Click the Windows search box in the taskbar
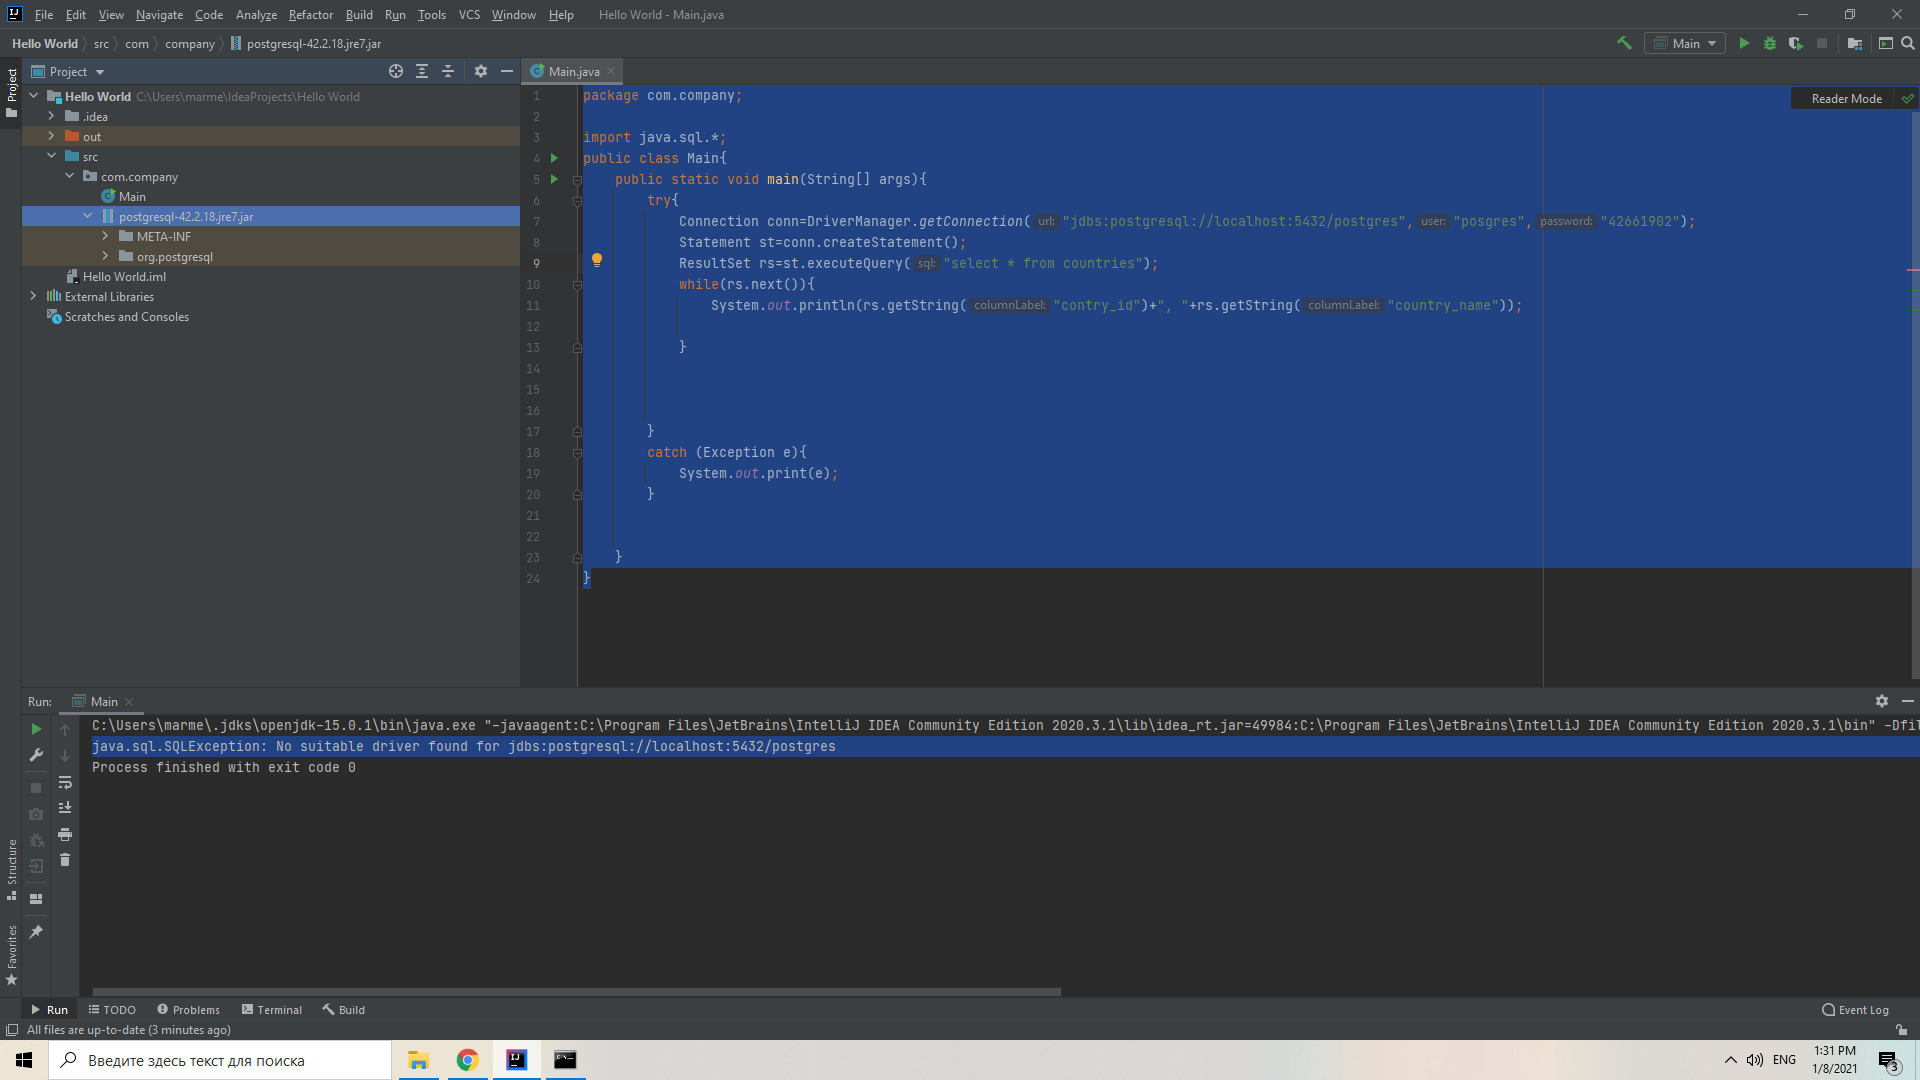The width and height of the screenshot is (1920, 1080). 220,1060
